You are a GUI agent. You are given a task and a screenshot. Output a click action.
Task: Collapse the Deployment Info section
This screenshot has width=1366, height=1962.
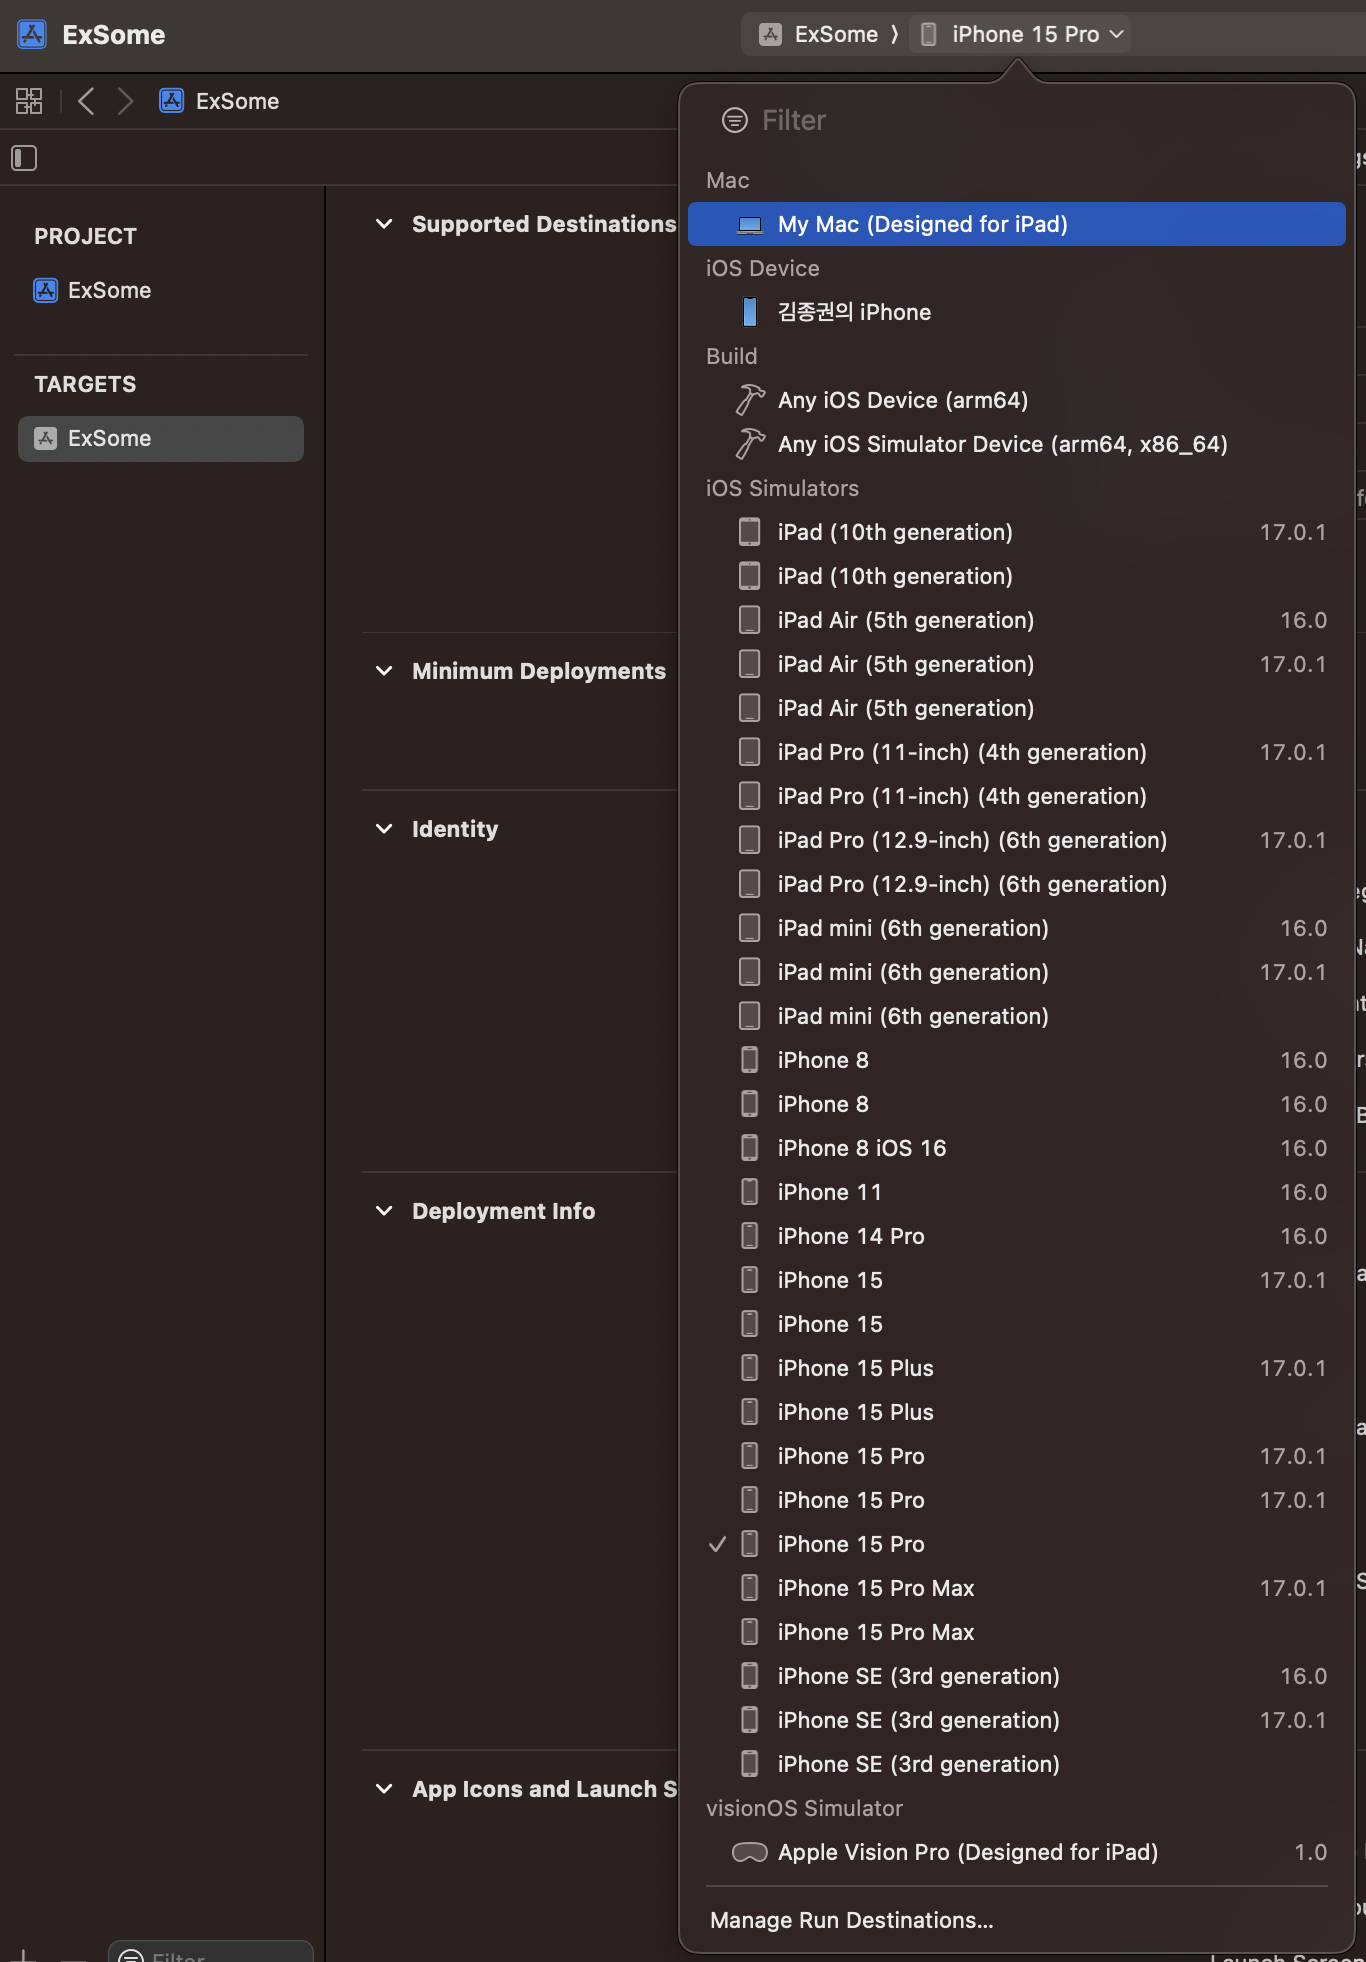click(384, 1211)
